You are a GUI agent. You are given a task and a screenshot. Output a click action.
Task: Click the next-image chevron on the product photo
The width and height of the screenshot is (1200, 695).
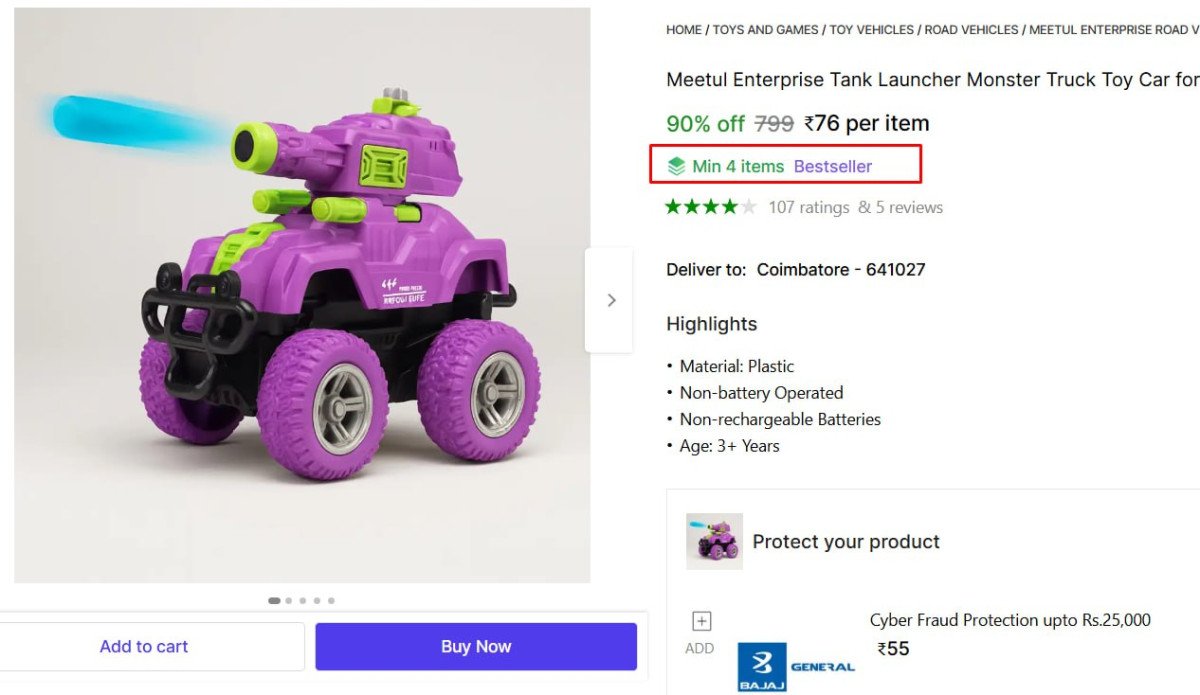610,299
